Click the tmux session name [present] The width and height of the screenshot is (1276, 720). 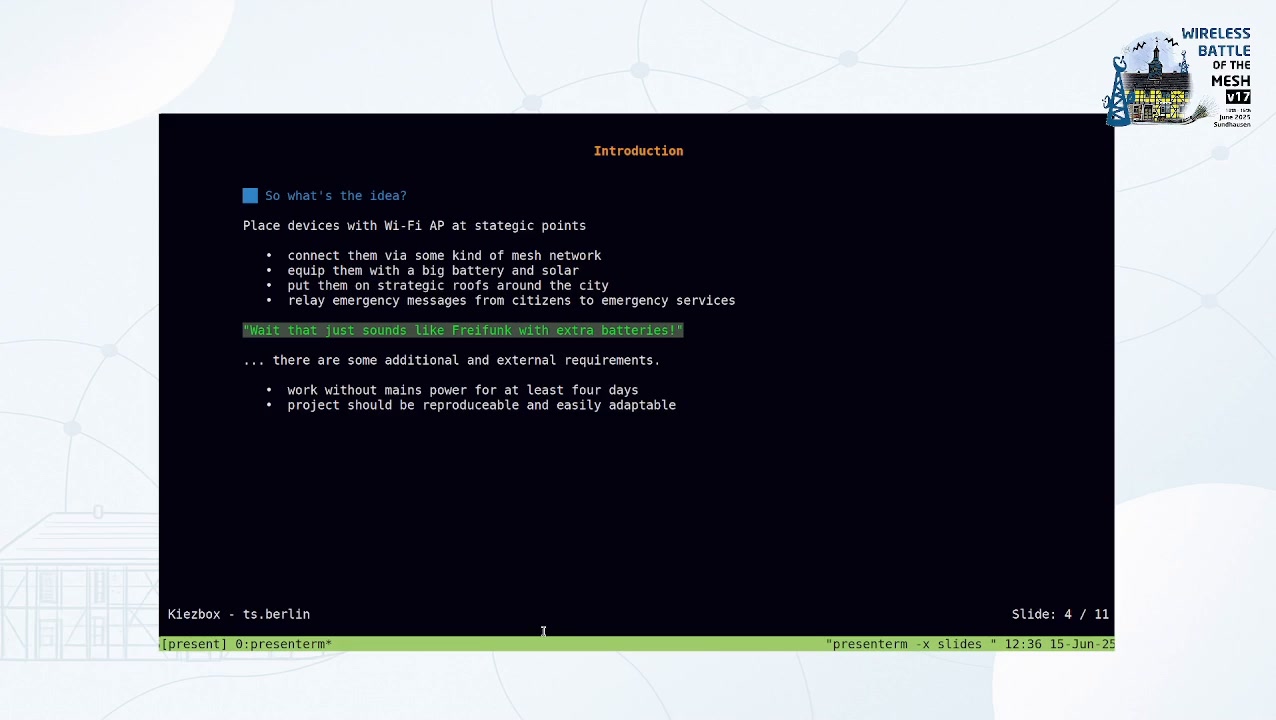[x=194, y=644]
